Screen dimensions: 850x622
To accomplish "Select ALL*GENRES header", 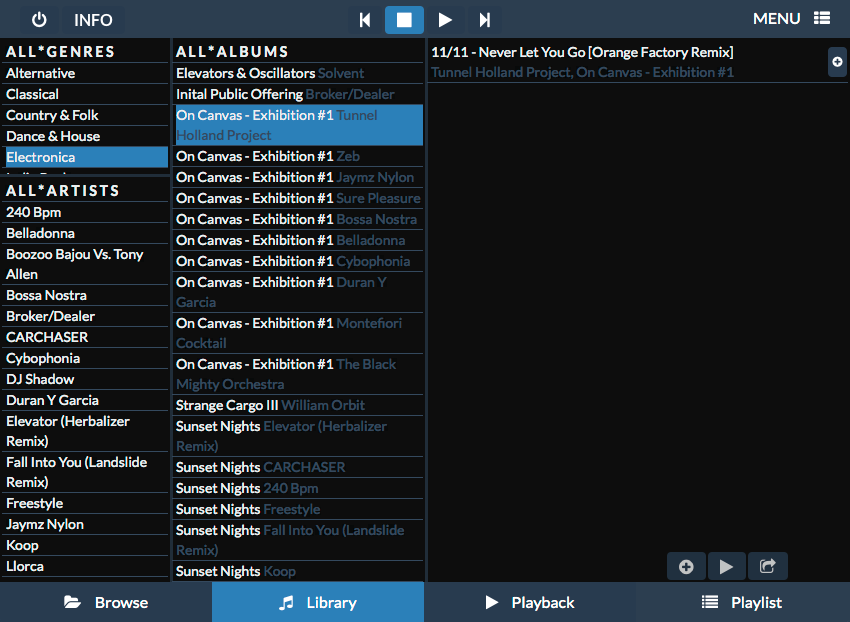I will pos(86,52).
